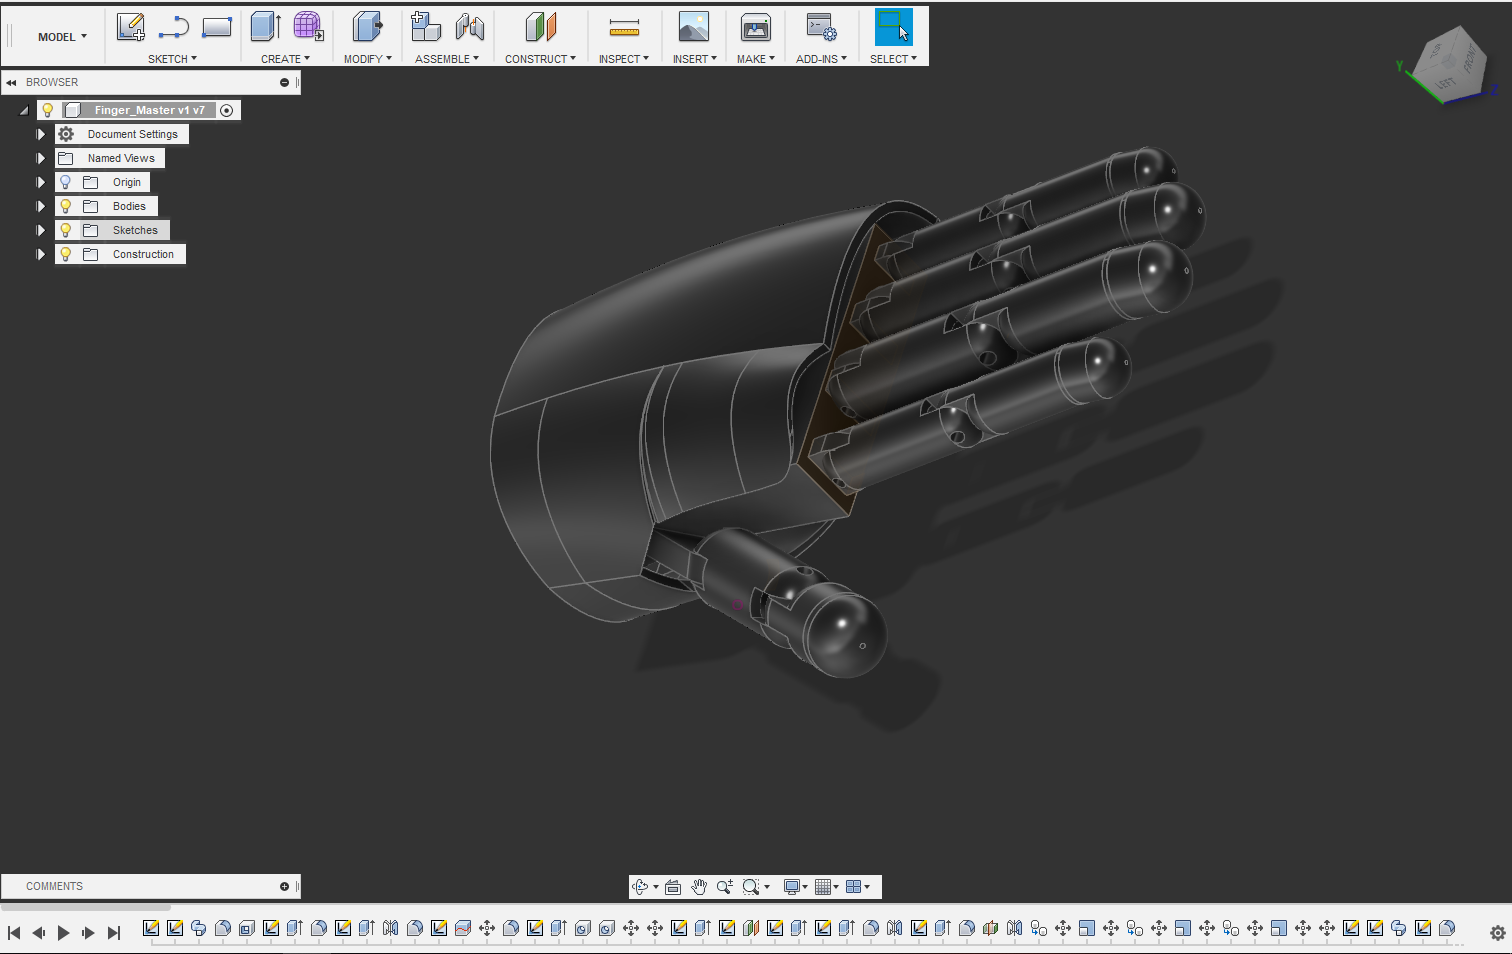Open the MODEL workspace dropdown
This screenshot has width=1512, height=954.
point(62,37)
